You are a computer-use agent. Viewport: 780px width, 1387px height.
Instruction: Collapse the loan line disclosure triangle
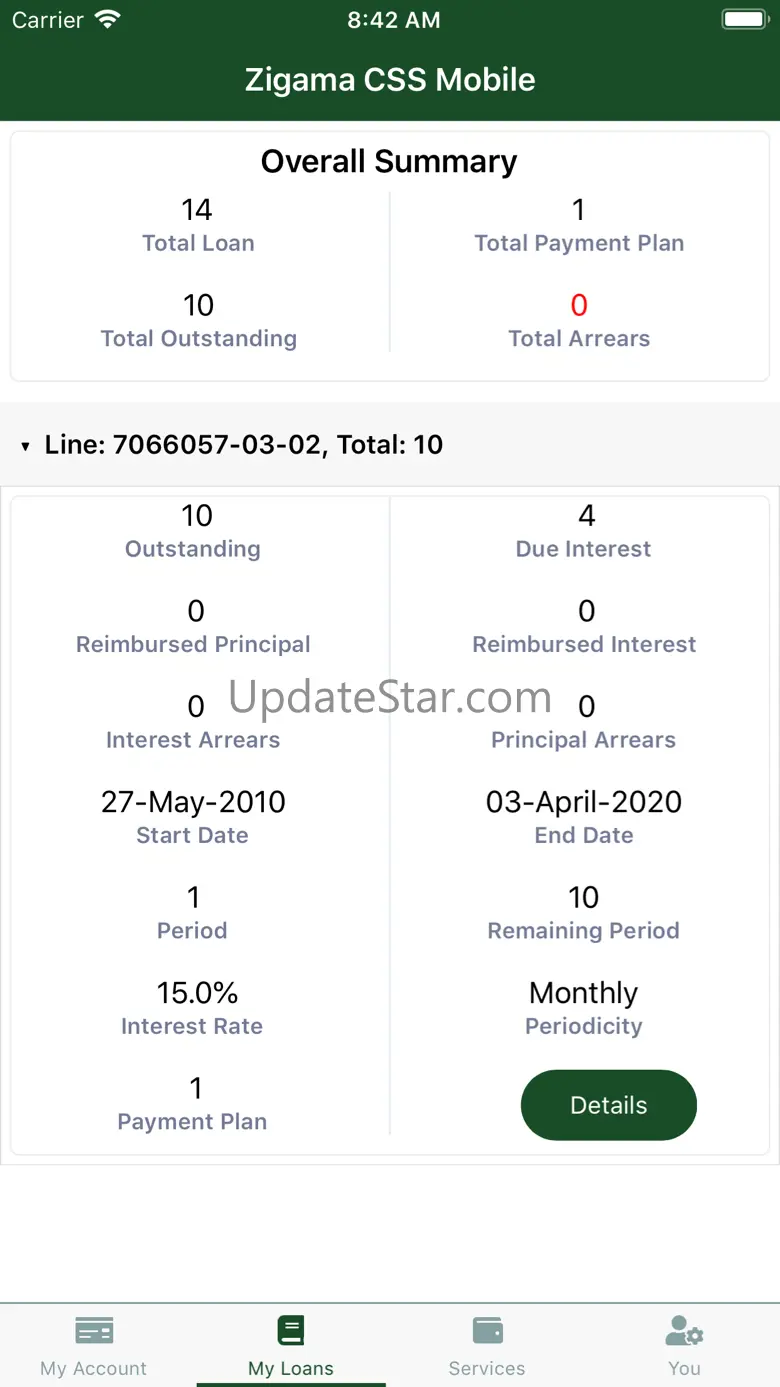(x=26, y=446)
